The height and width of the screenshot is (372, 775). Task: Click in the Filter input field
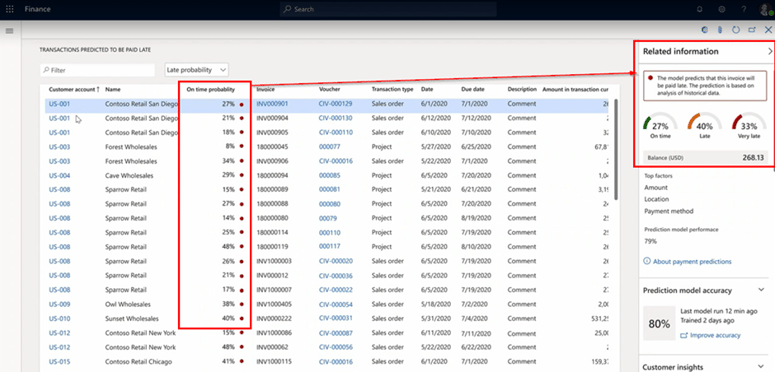tap(97, 70)
